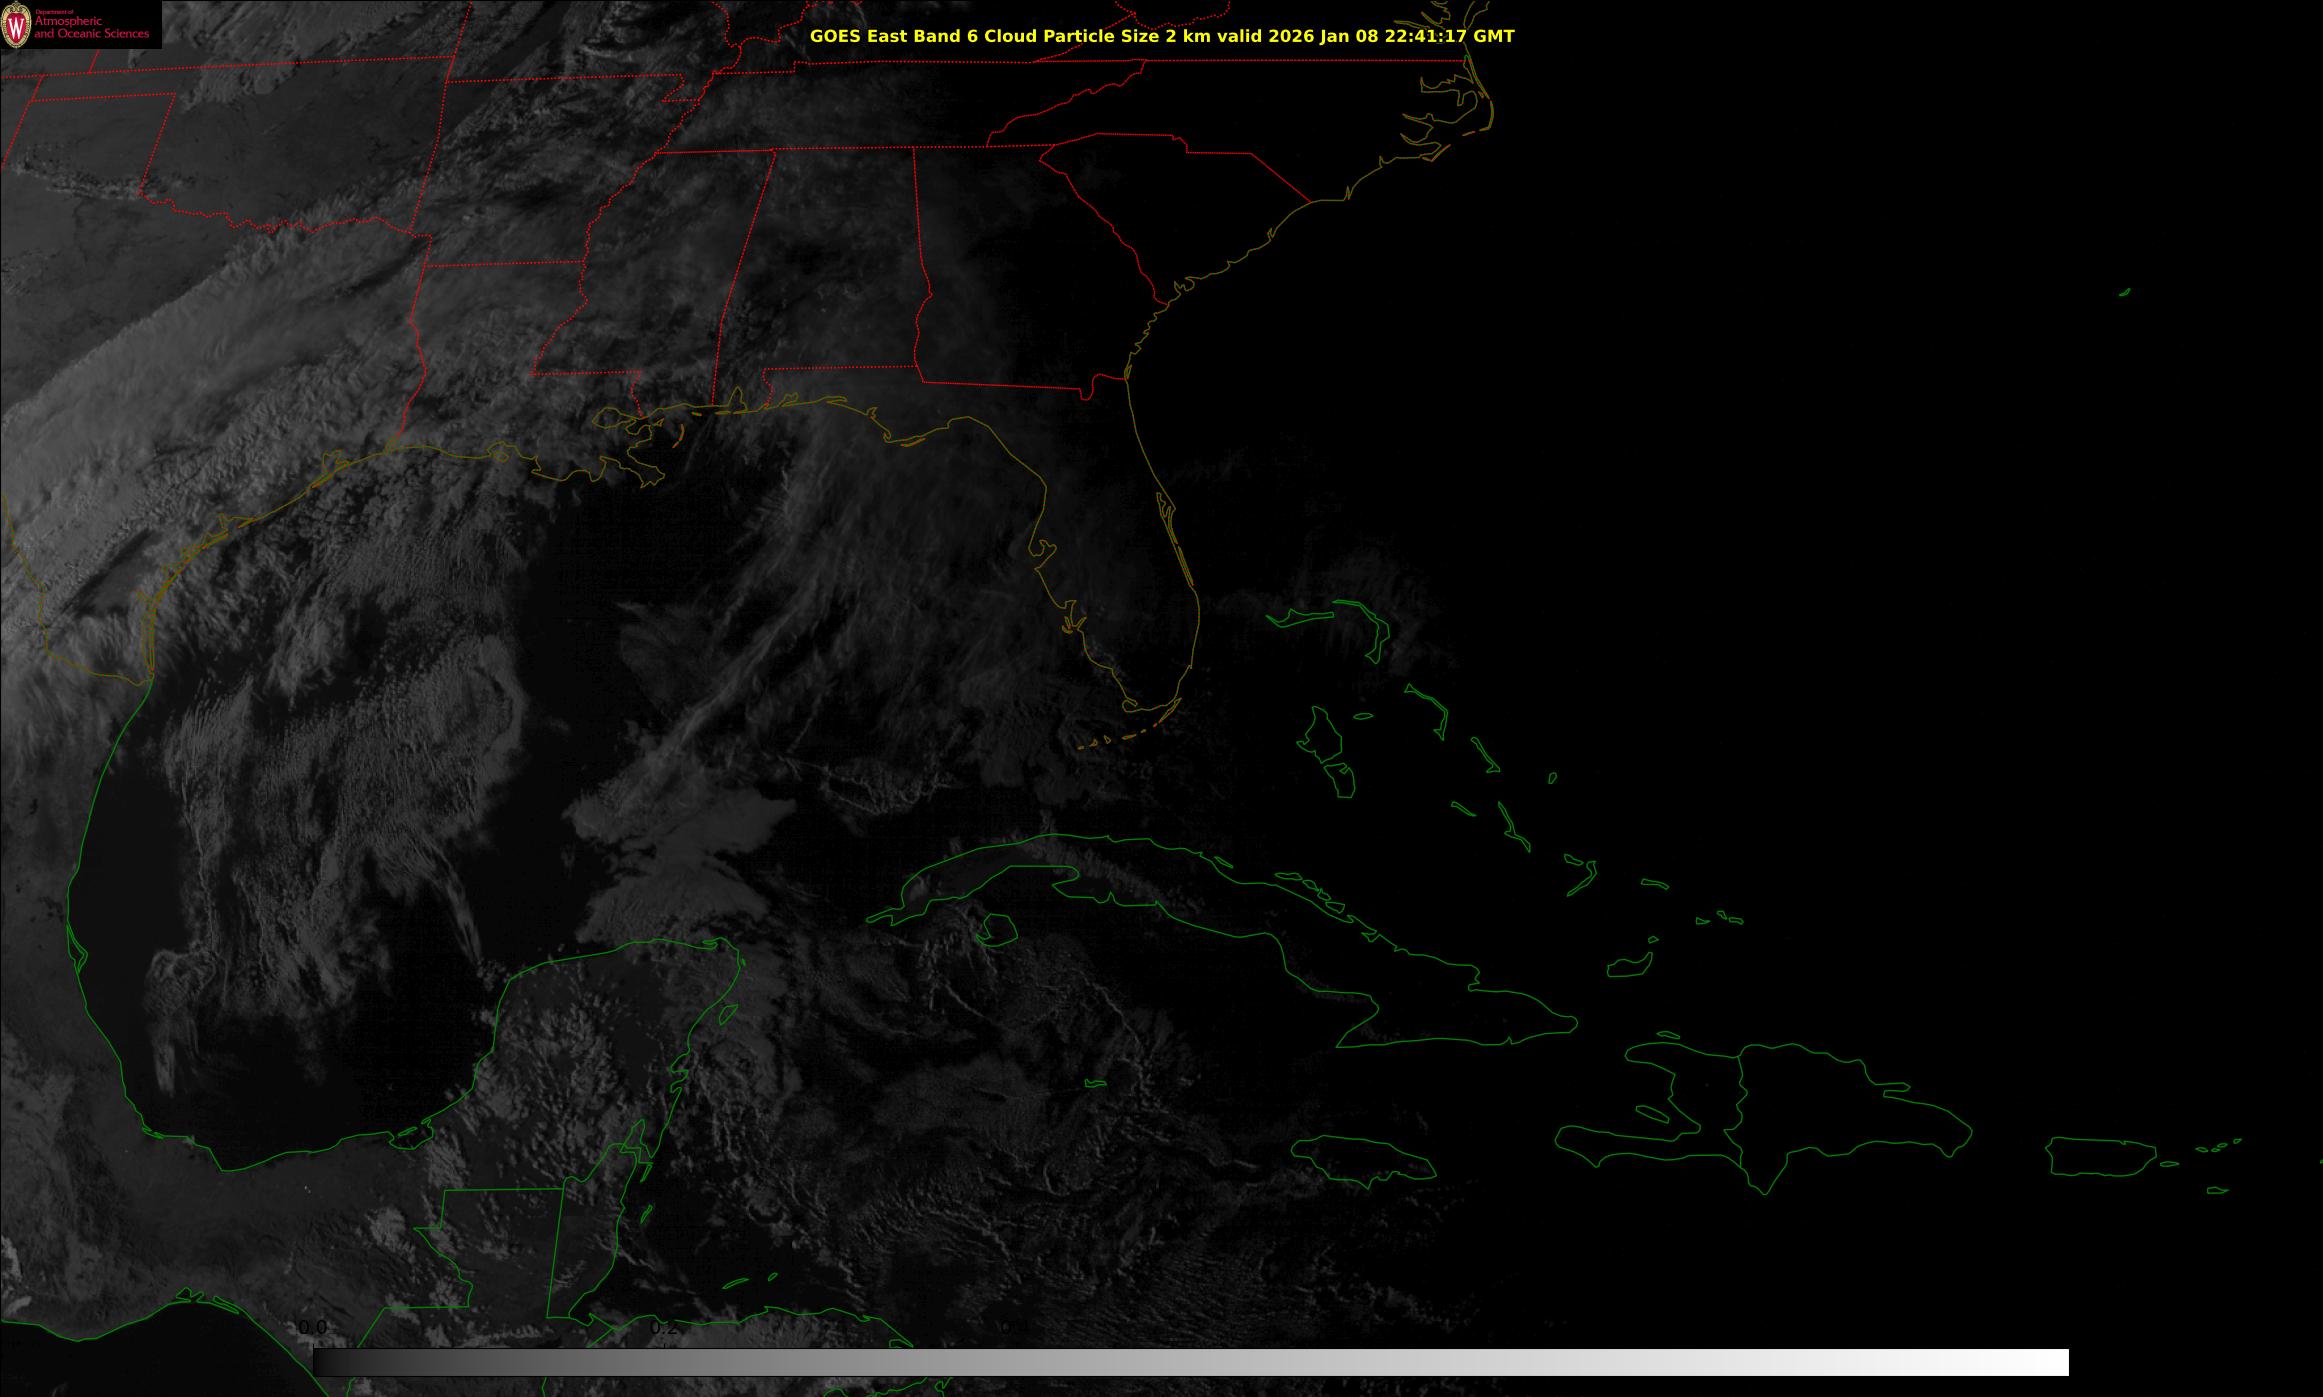Click the 0.2 colorbar tick label
Image resolution: width=2323 pixels, height=1397 pixels.
[664, 1328]
